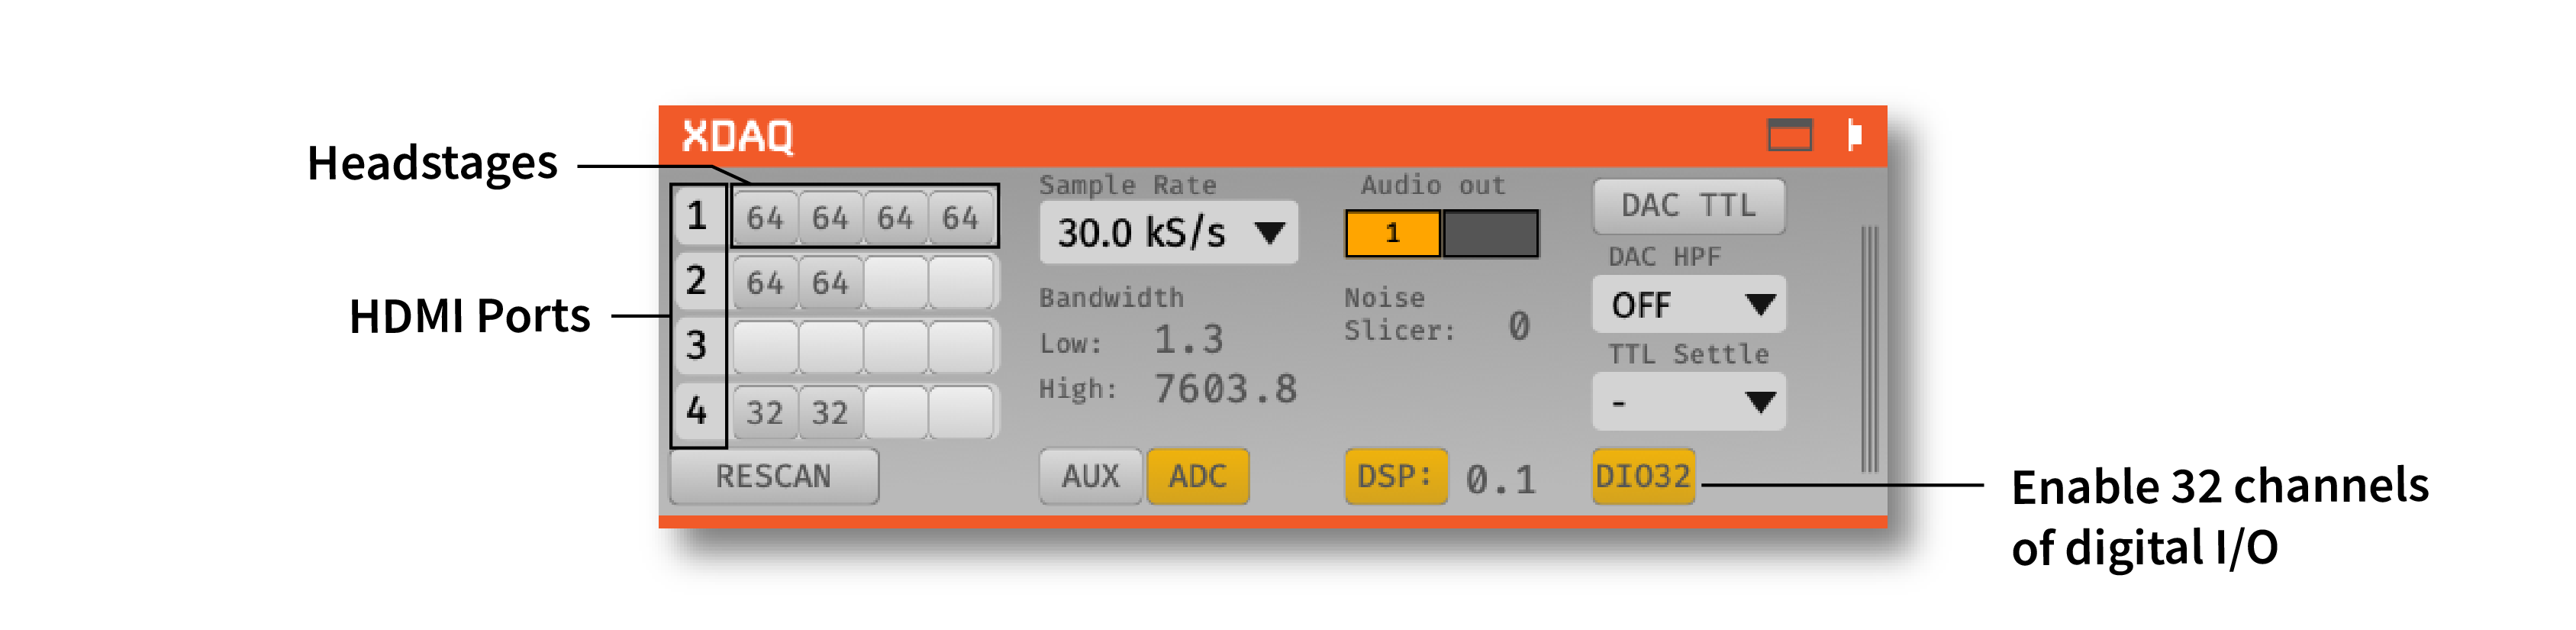Image resolution: width=2576 pixels, height=630 pixels.
Task: Click the DAC HPF label
Action: [x=1664, y=257]
